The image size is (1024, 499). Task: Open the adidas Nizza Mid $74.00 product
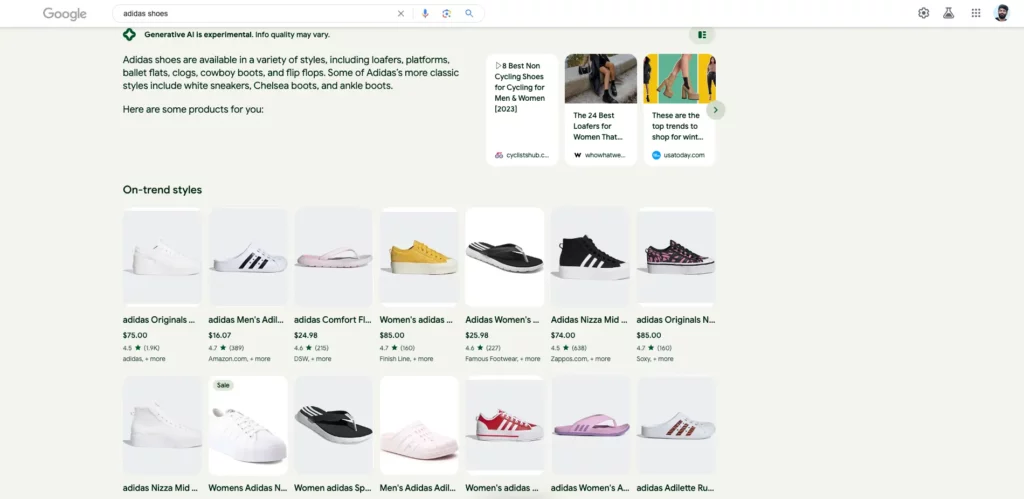pos(590,257)
